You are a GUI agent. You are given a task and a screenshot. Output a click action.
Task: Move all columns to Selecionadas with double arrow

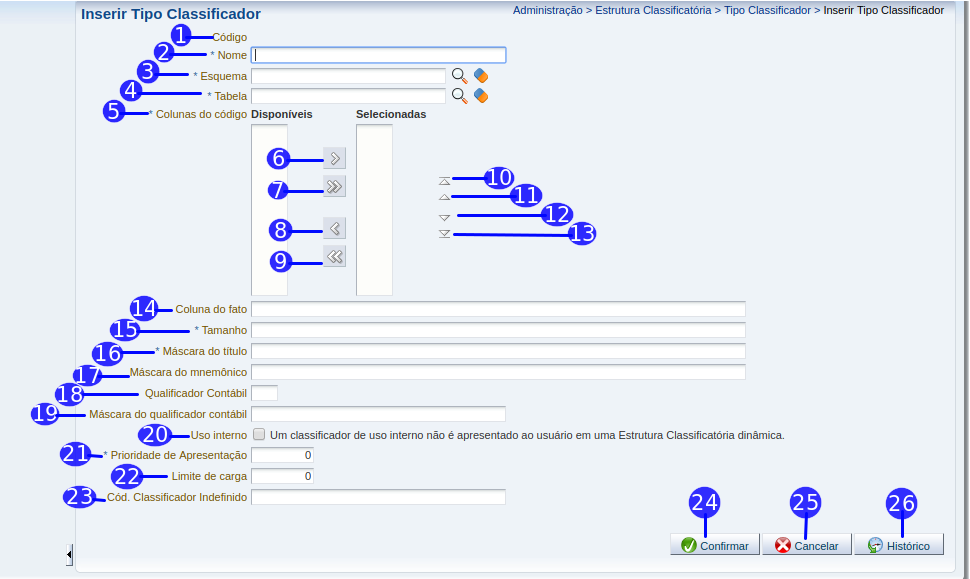tap(334, 186)
